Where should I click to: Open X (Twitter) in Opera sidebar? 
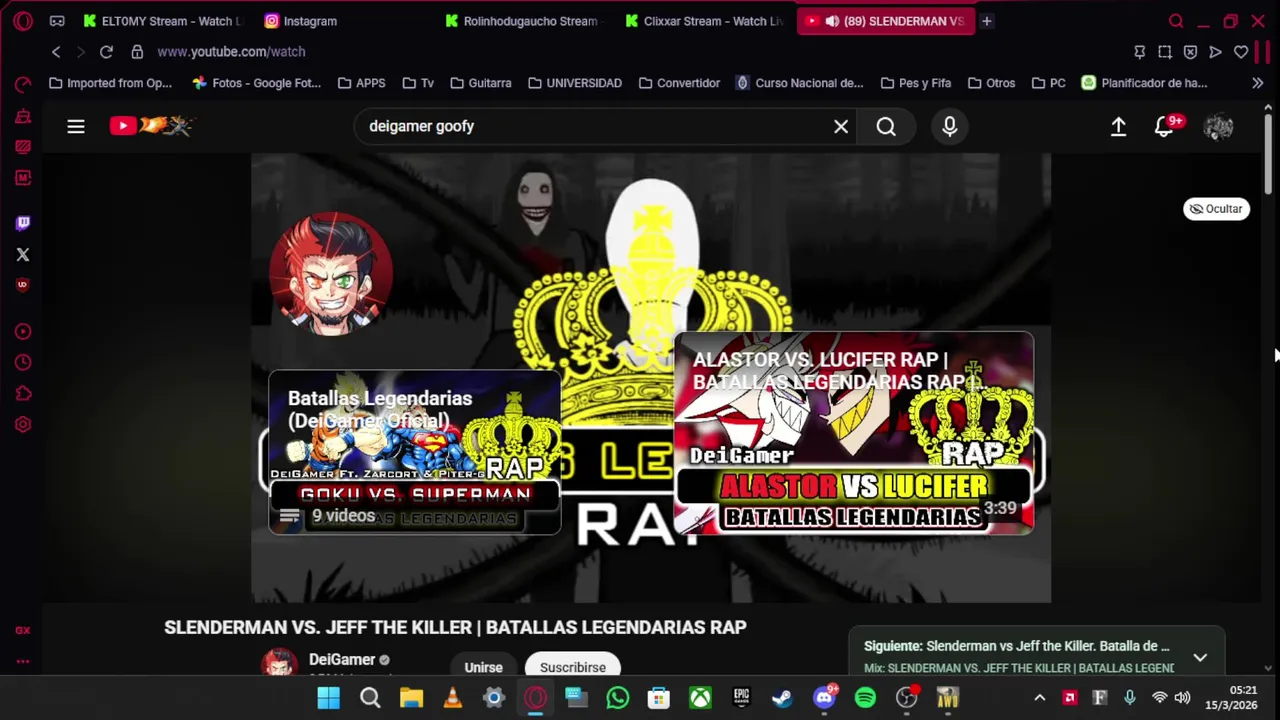coord(23,255)
